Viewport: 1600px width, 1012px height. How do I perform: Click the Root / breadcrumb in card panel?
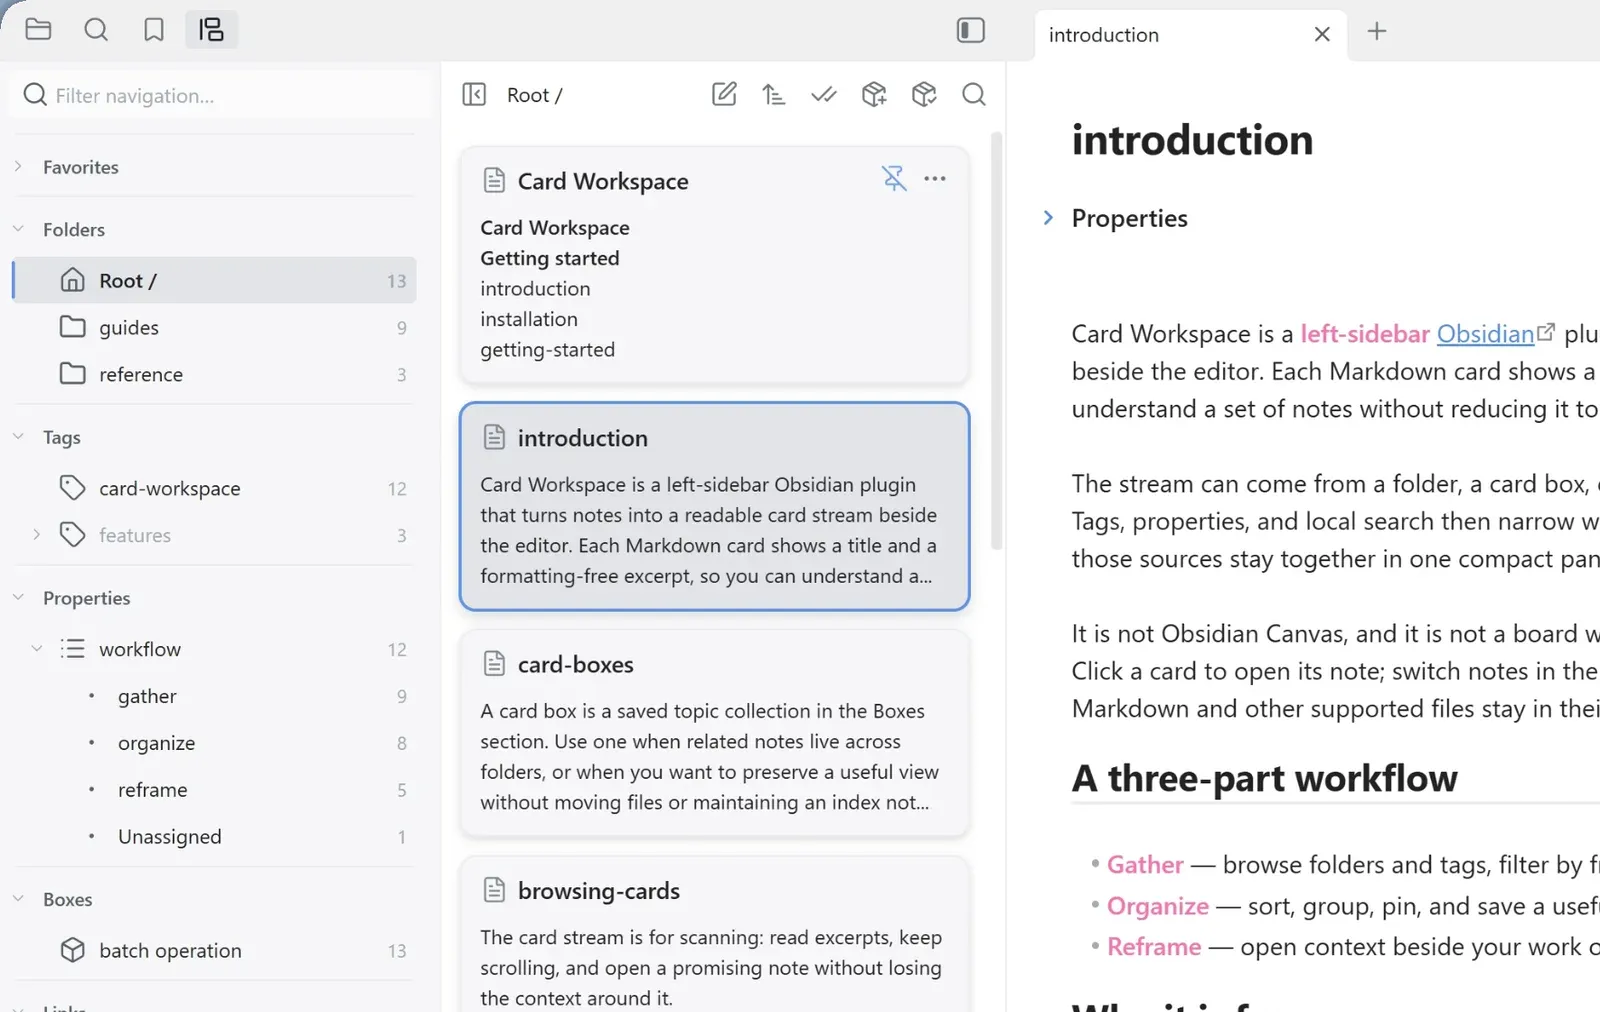534,95
